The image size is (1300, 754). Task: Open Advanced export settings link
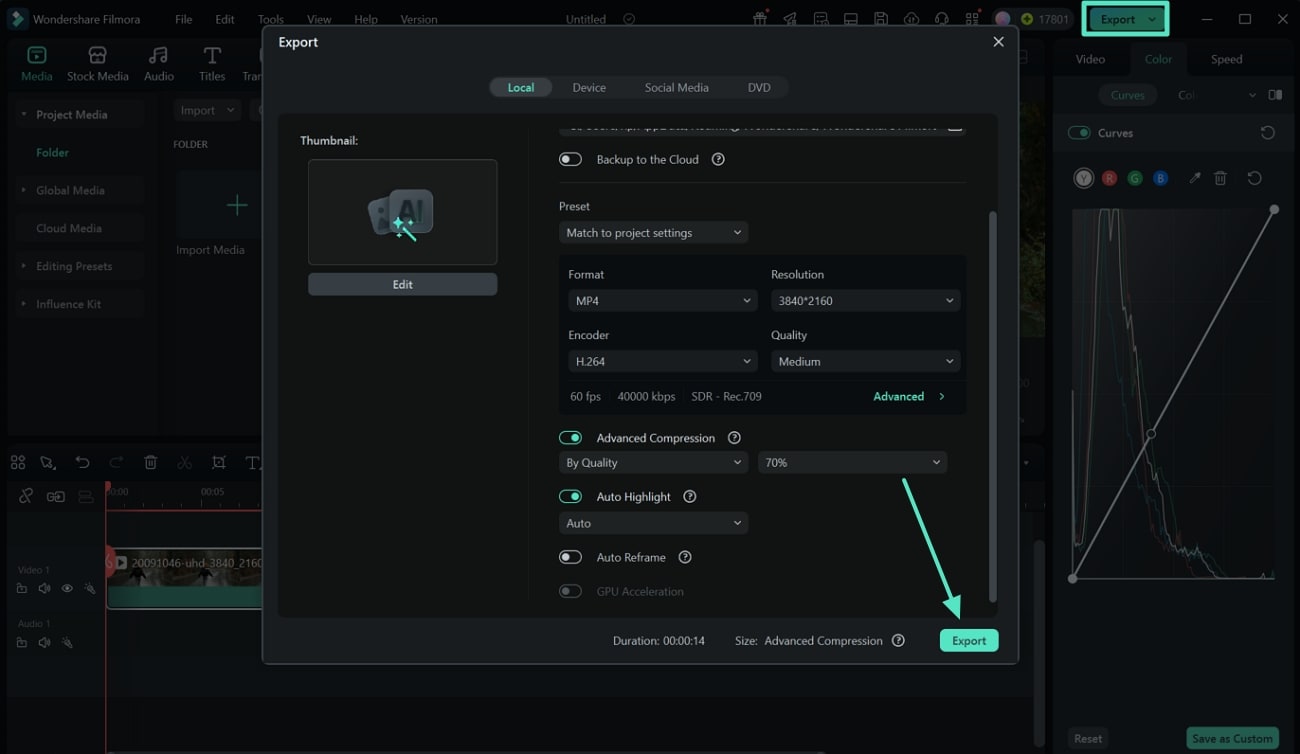[x=908, y=397]
